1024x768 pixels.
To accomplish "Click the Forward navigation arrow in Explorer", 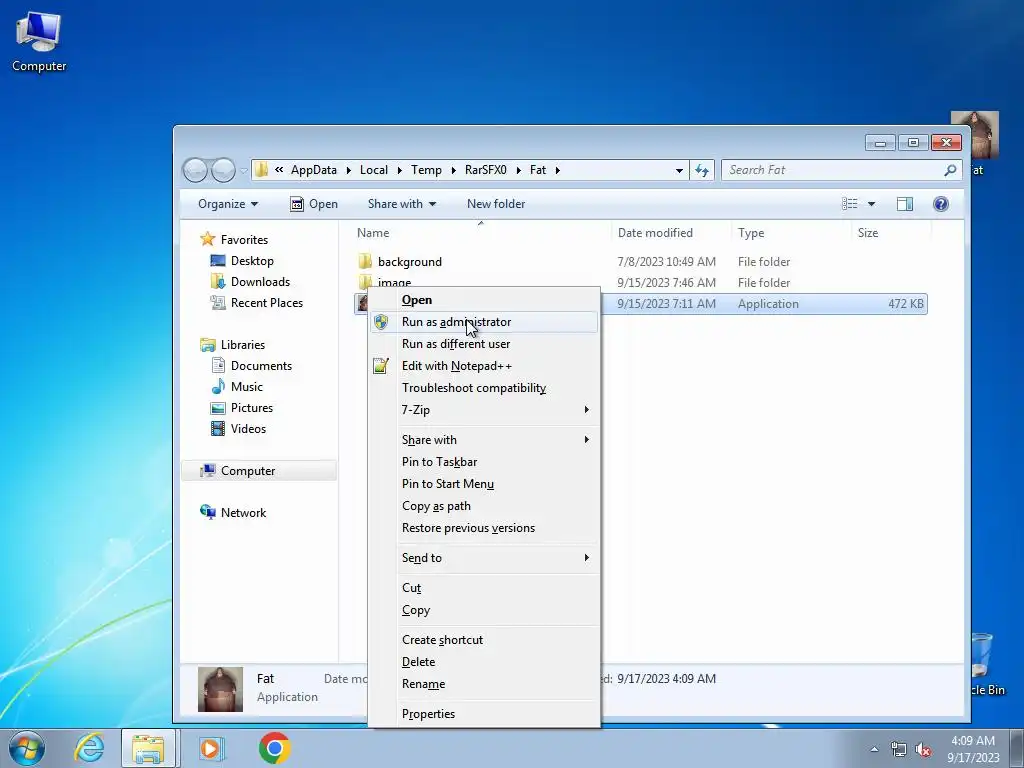I will click(x=223, y=170).
